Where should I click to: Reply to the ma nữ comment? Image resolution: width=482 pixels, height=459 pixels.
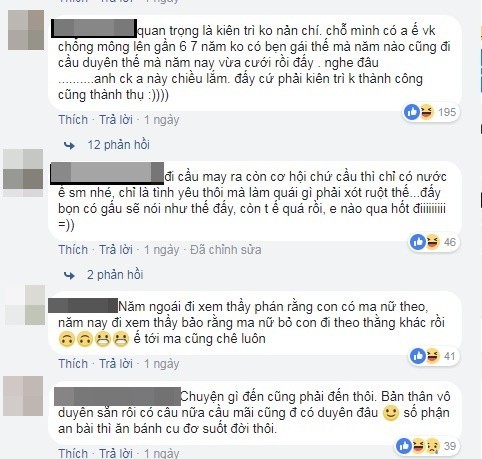click(116, 364)
